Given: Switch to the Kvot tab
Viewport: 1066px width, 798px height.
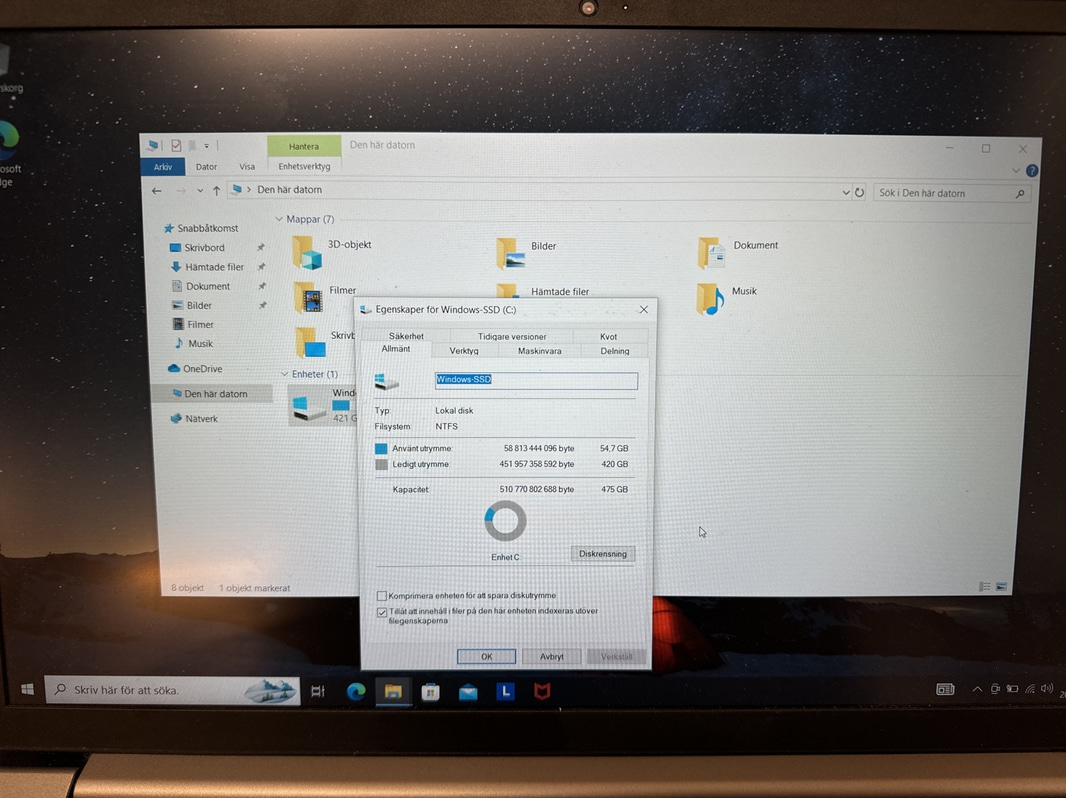Looking at the screenshot, I should tap(608, 336).
